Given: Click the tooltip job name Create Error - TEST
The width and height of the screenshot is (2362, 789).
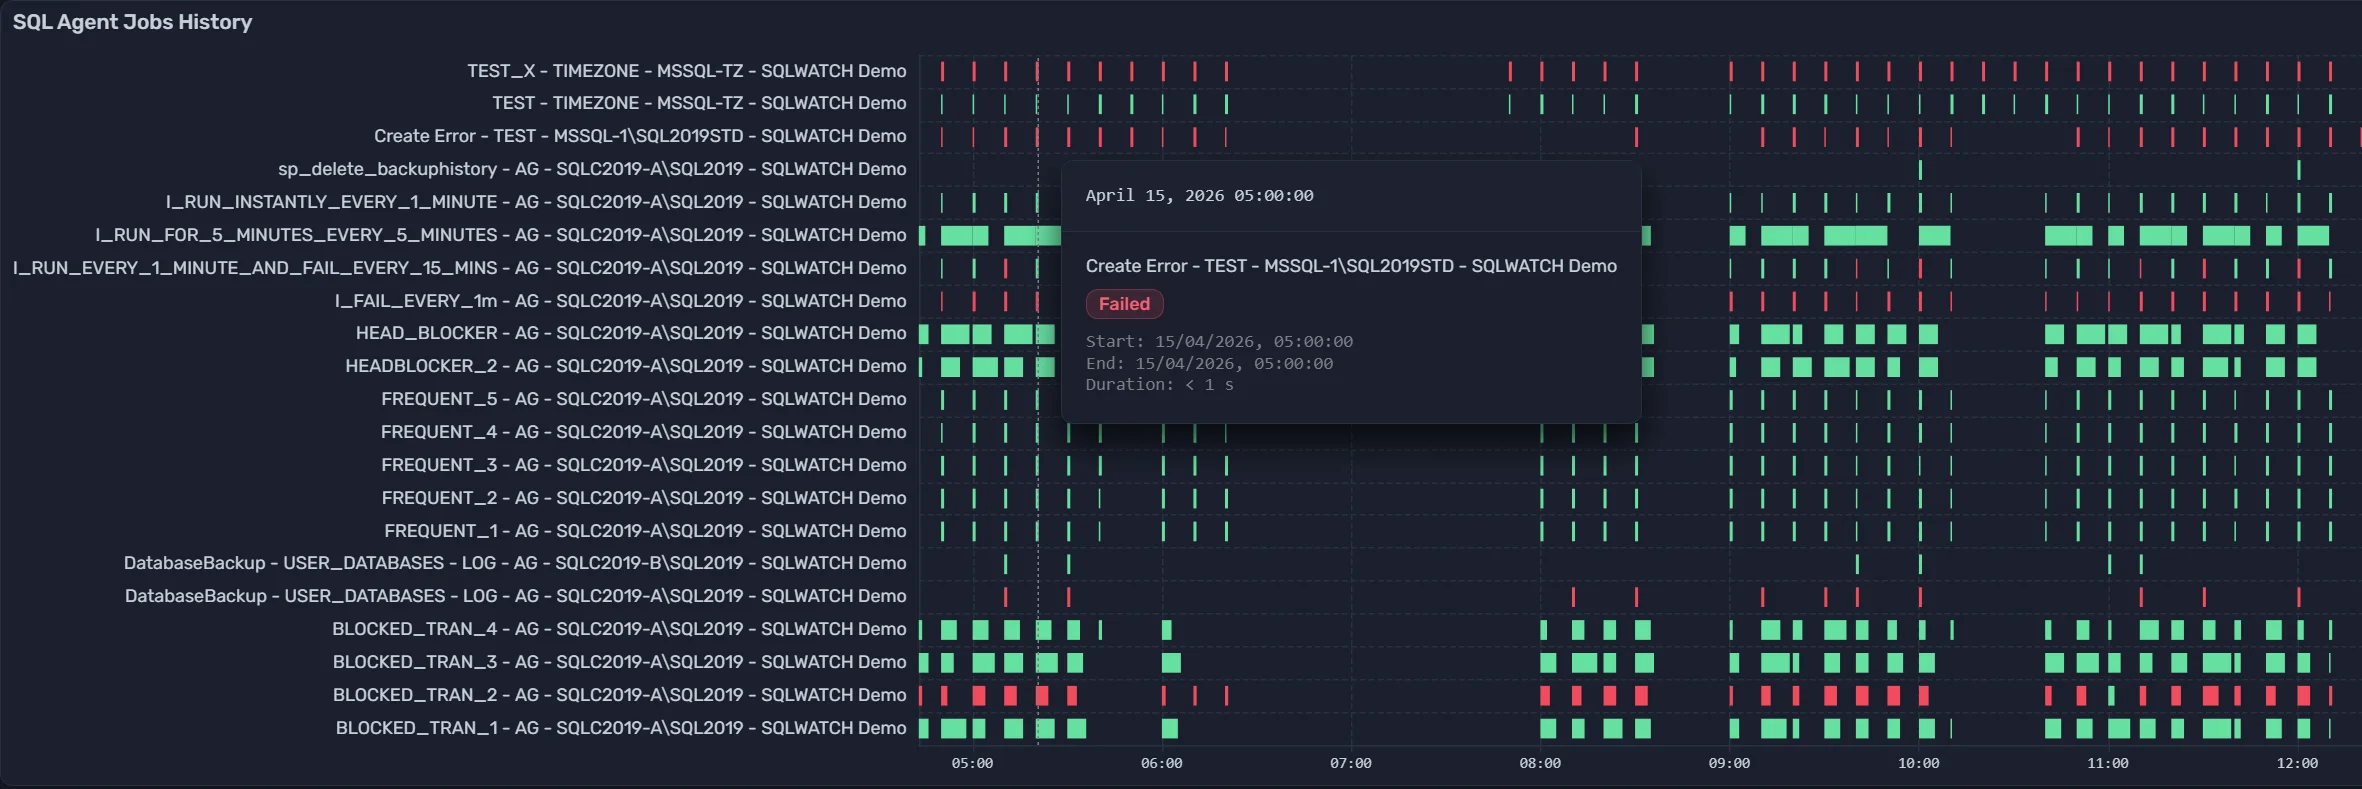Looking at the screenshot, I should 1351,266.
